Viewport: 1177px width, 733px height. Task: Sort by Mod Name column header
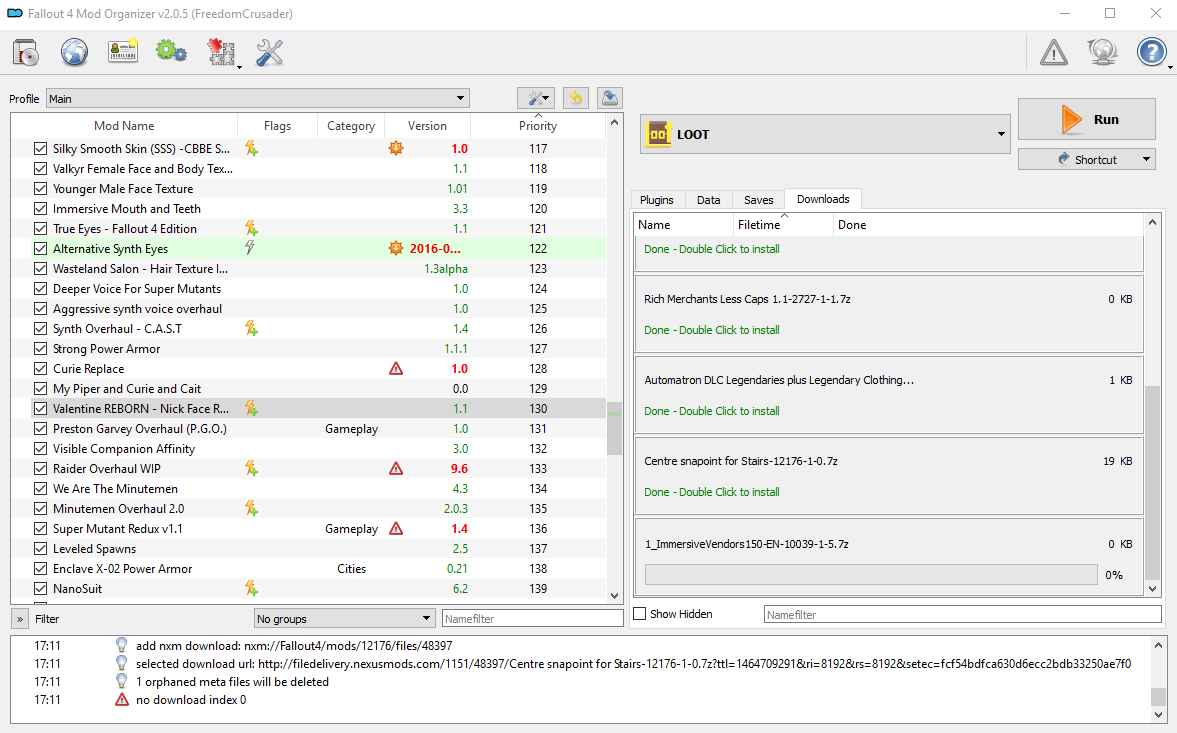pos(124,126)
